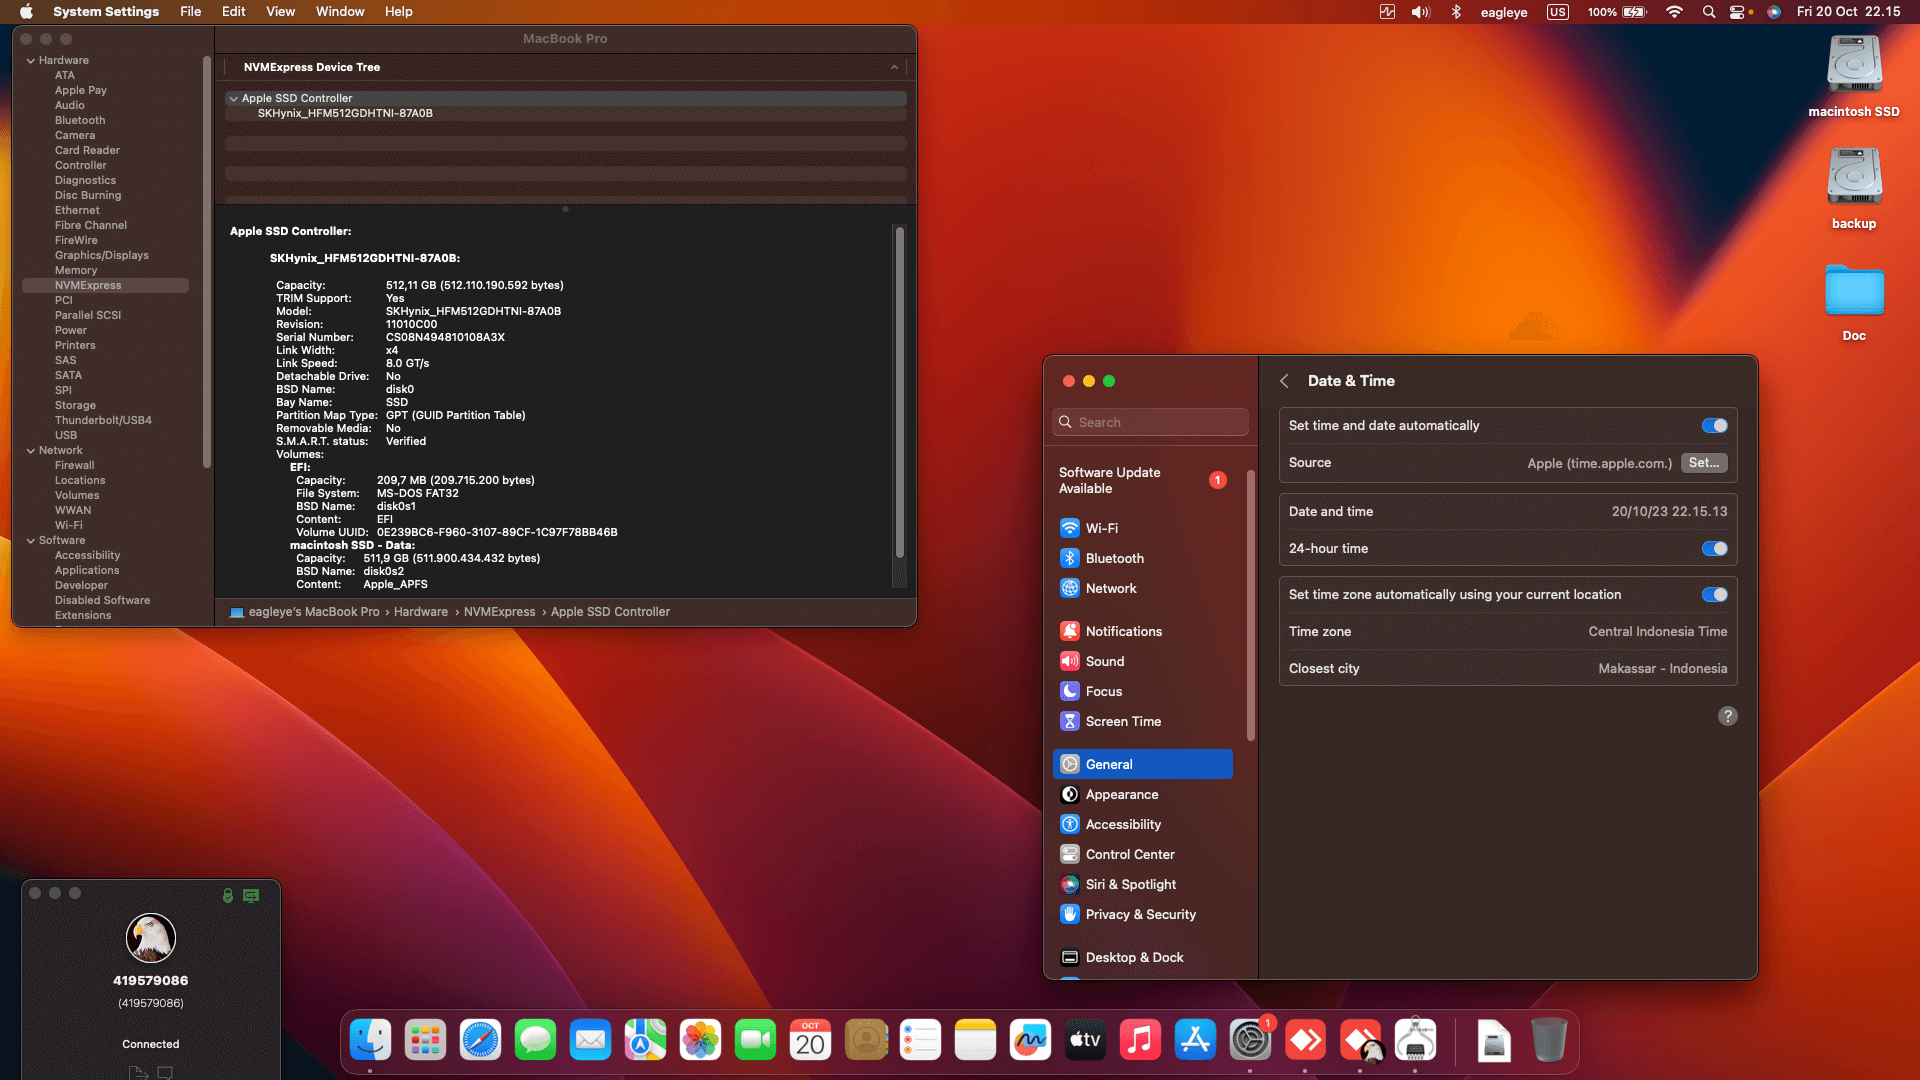Go back from Date & Time

(1284, 381)
